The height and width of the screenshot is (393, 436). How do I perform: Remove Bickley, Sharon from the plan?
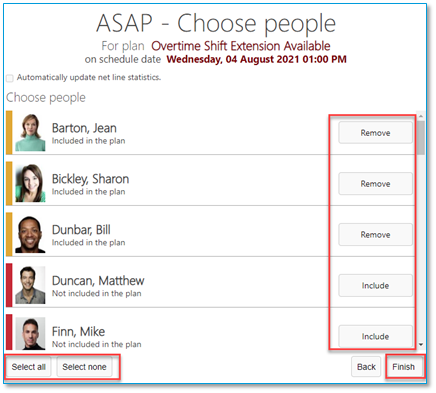[x=375, y=184]
